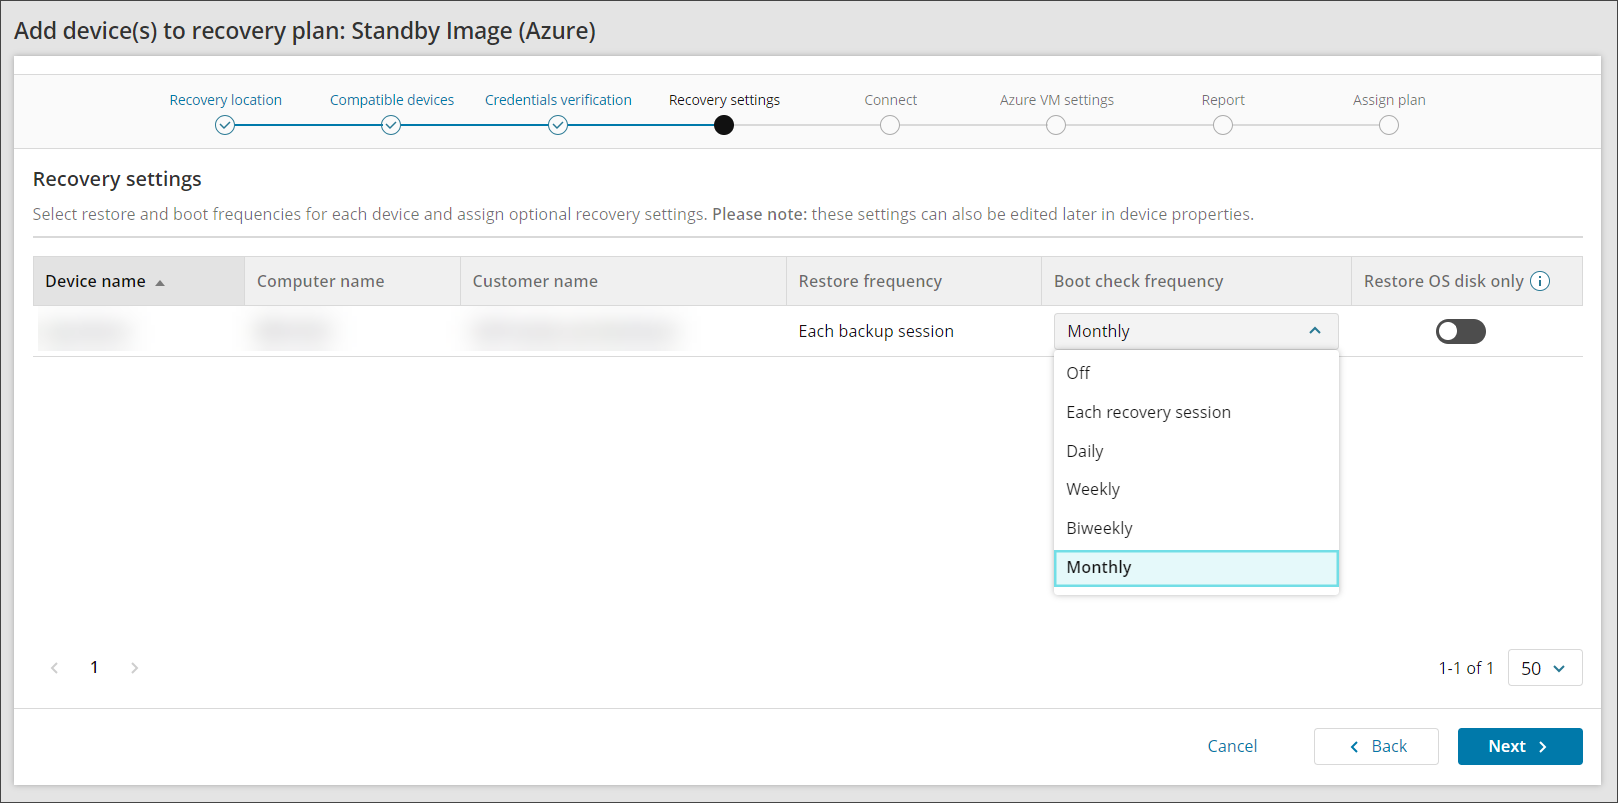Click the Azure VM settings step circle
The height and width of the screenshot is (803, 1618).
click(x=1056, y=125)
